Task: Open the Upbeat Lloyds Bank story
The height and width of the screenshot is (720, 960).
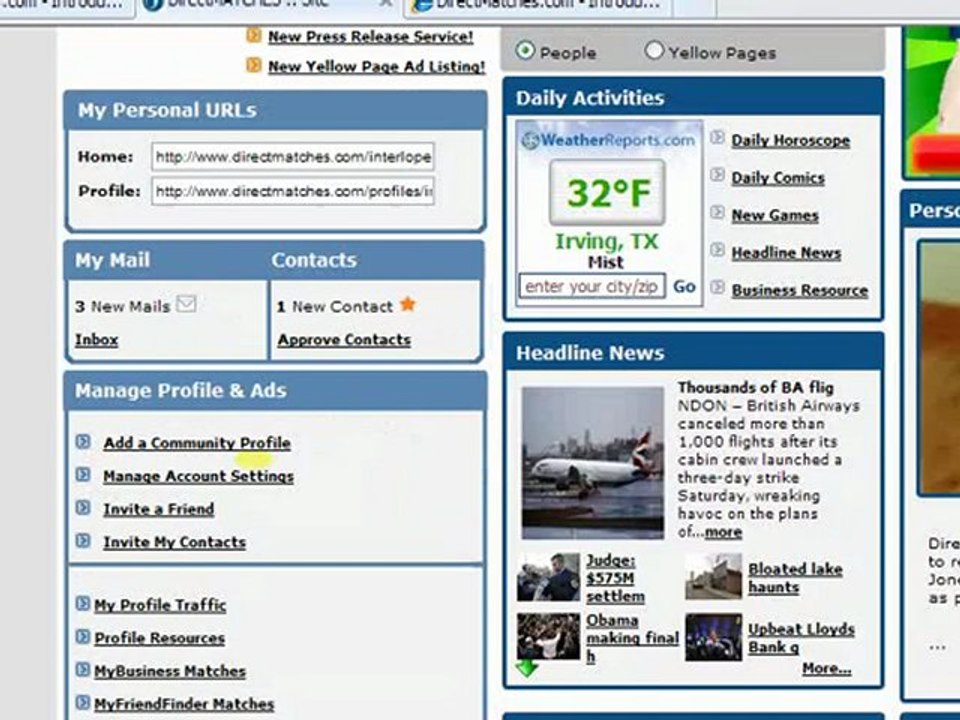Action: pos(801,638)
